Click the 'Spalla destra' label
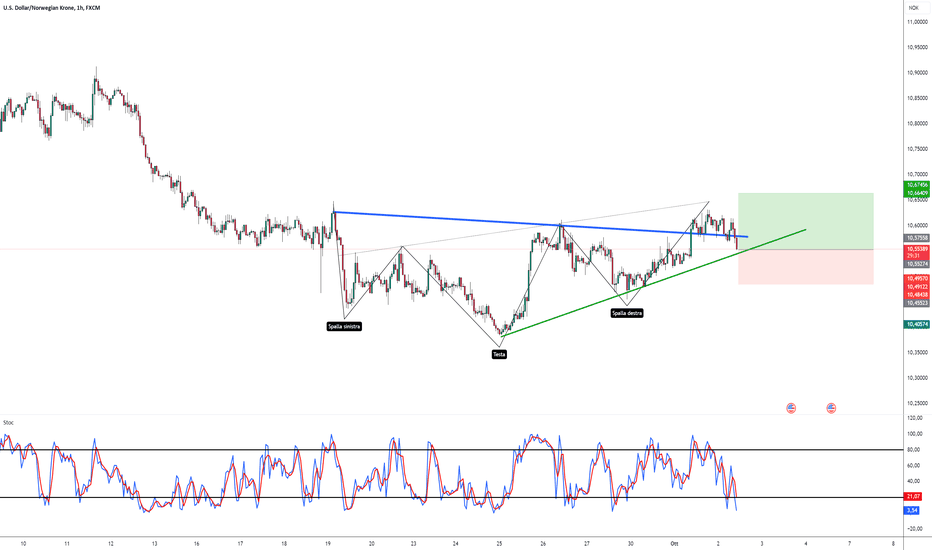 (627, 313)
